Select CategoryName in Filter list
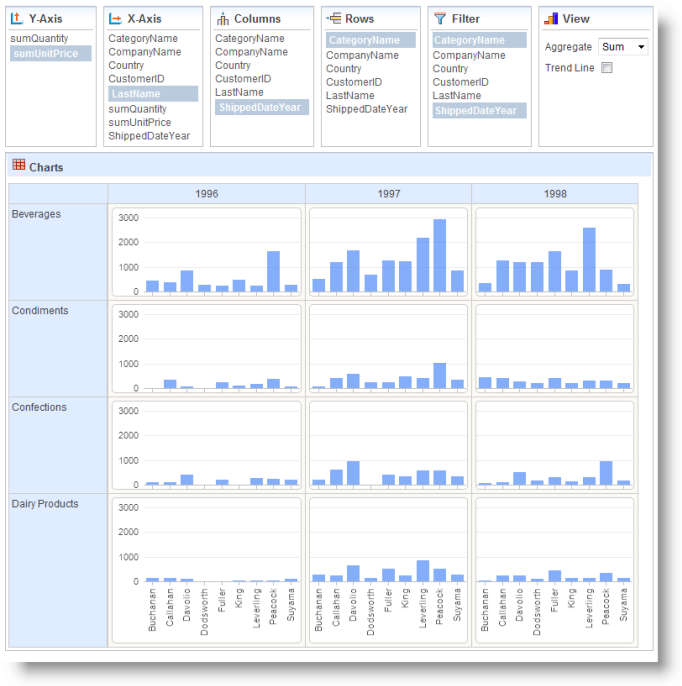Viewport: 682px width, 686px height. click(x=479, y=40)
